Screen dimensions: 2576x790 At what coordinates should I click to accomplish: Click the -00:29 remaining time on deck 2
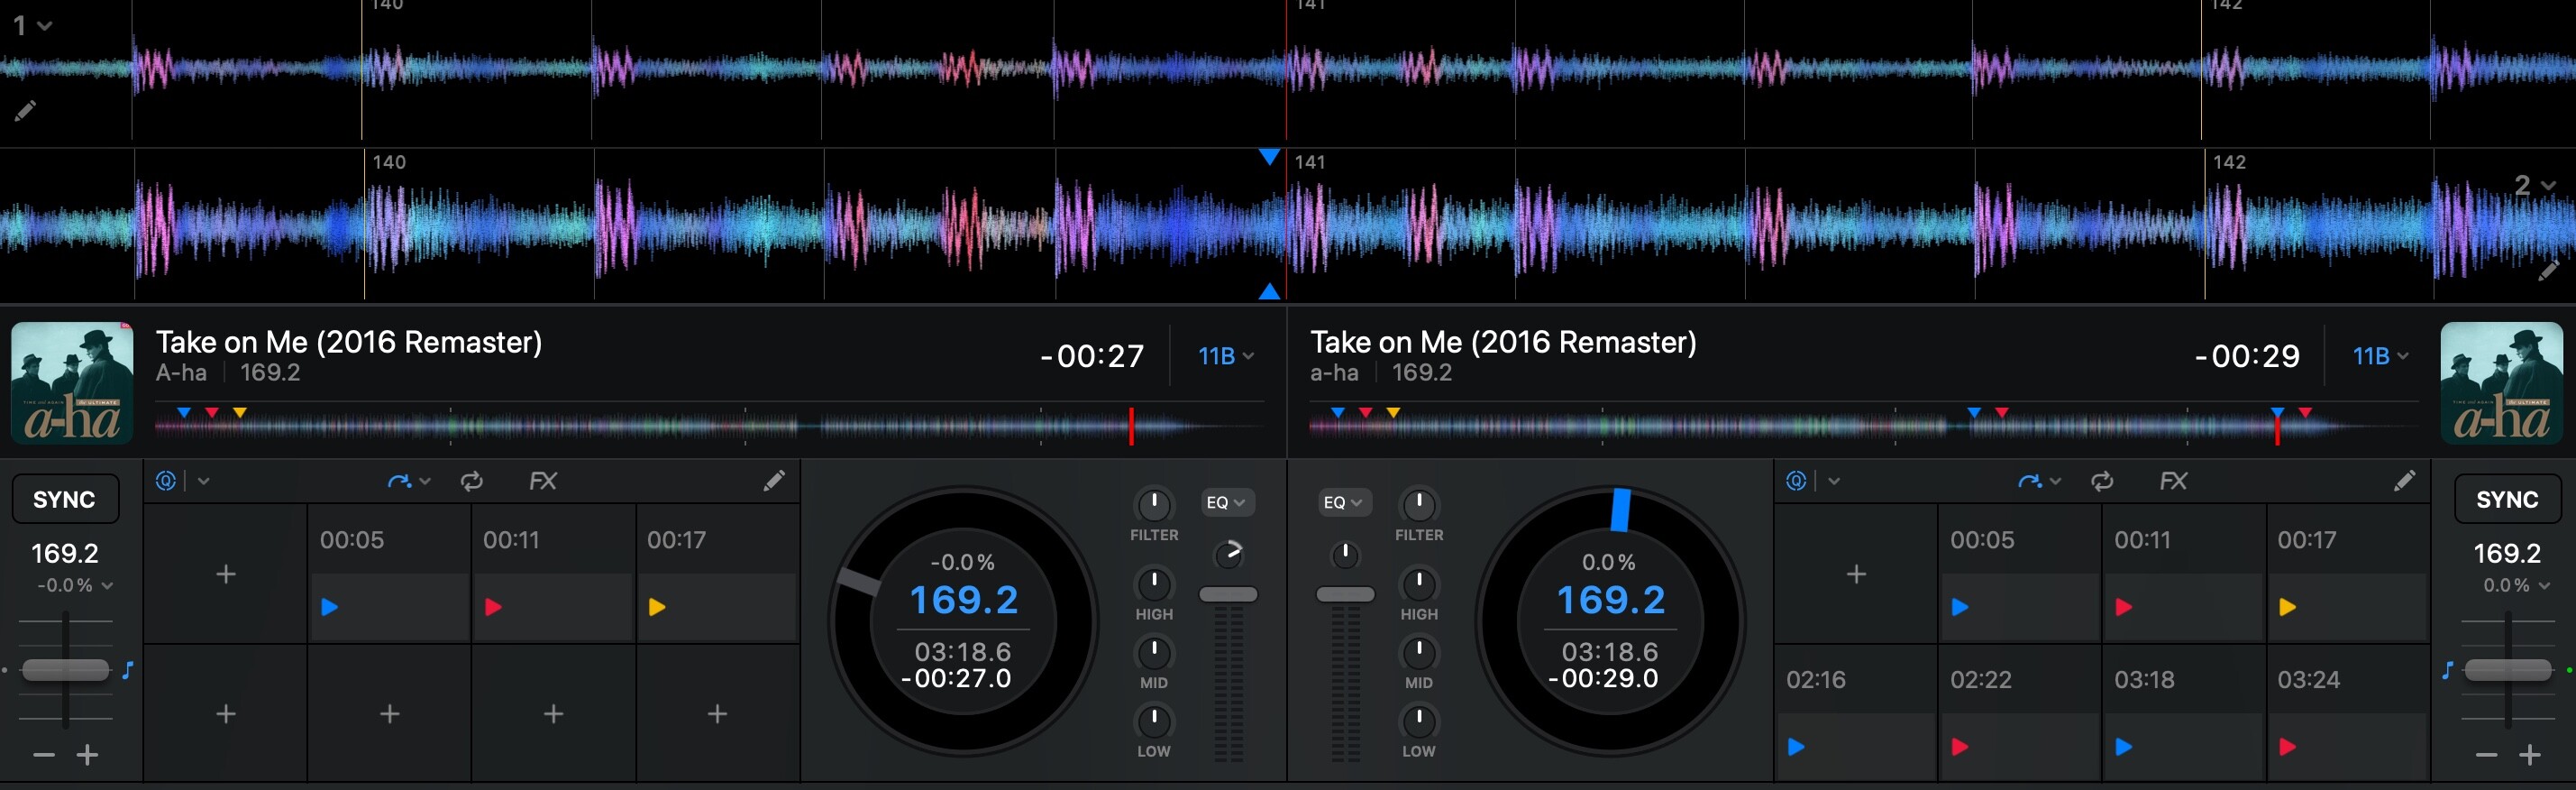pyautogui.click(x=2247, y=356)
